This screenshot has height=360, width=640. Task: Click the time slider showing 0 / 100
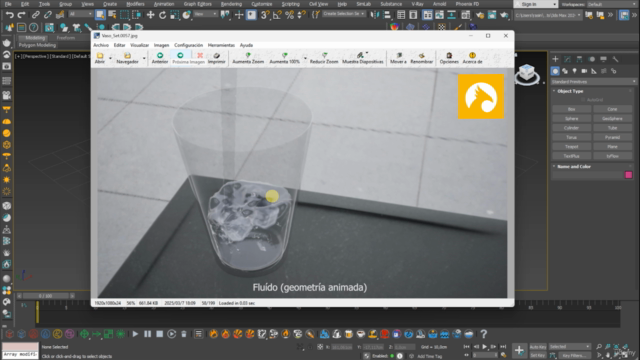(x=45, y=296)
